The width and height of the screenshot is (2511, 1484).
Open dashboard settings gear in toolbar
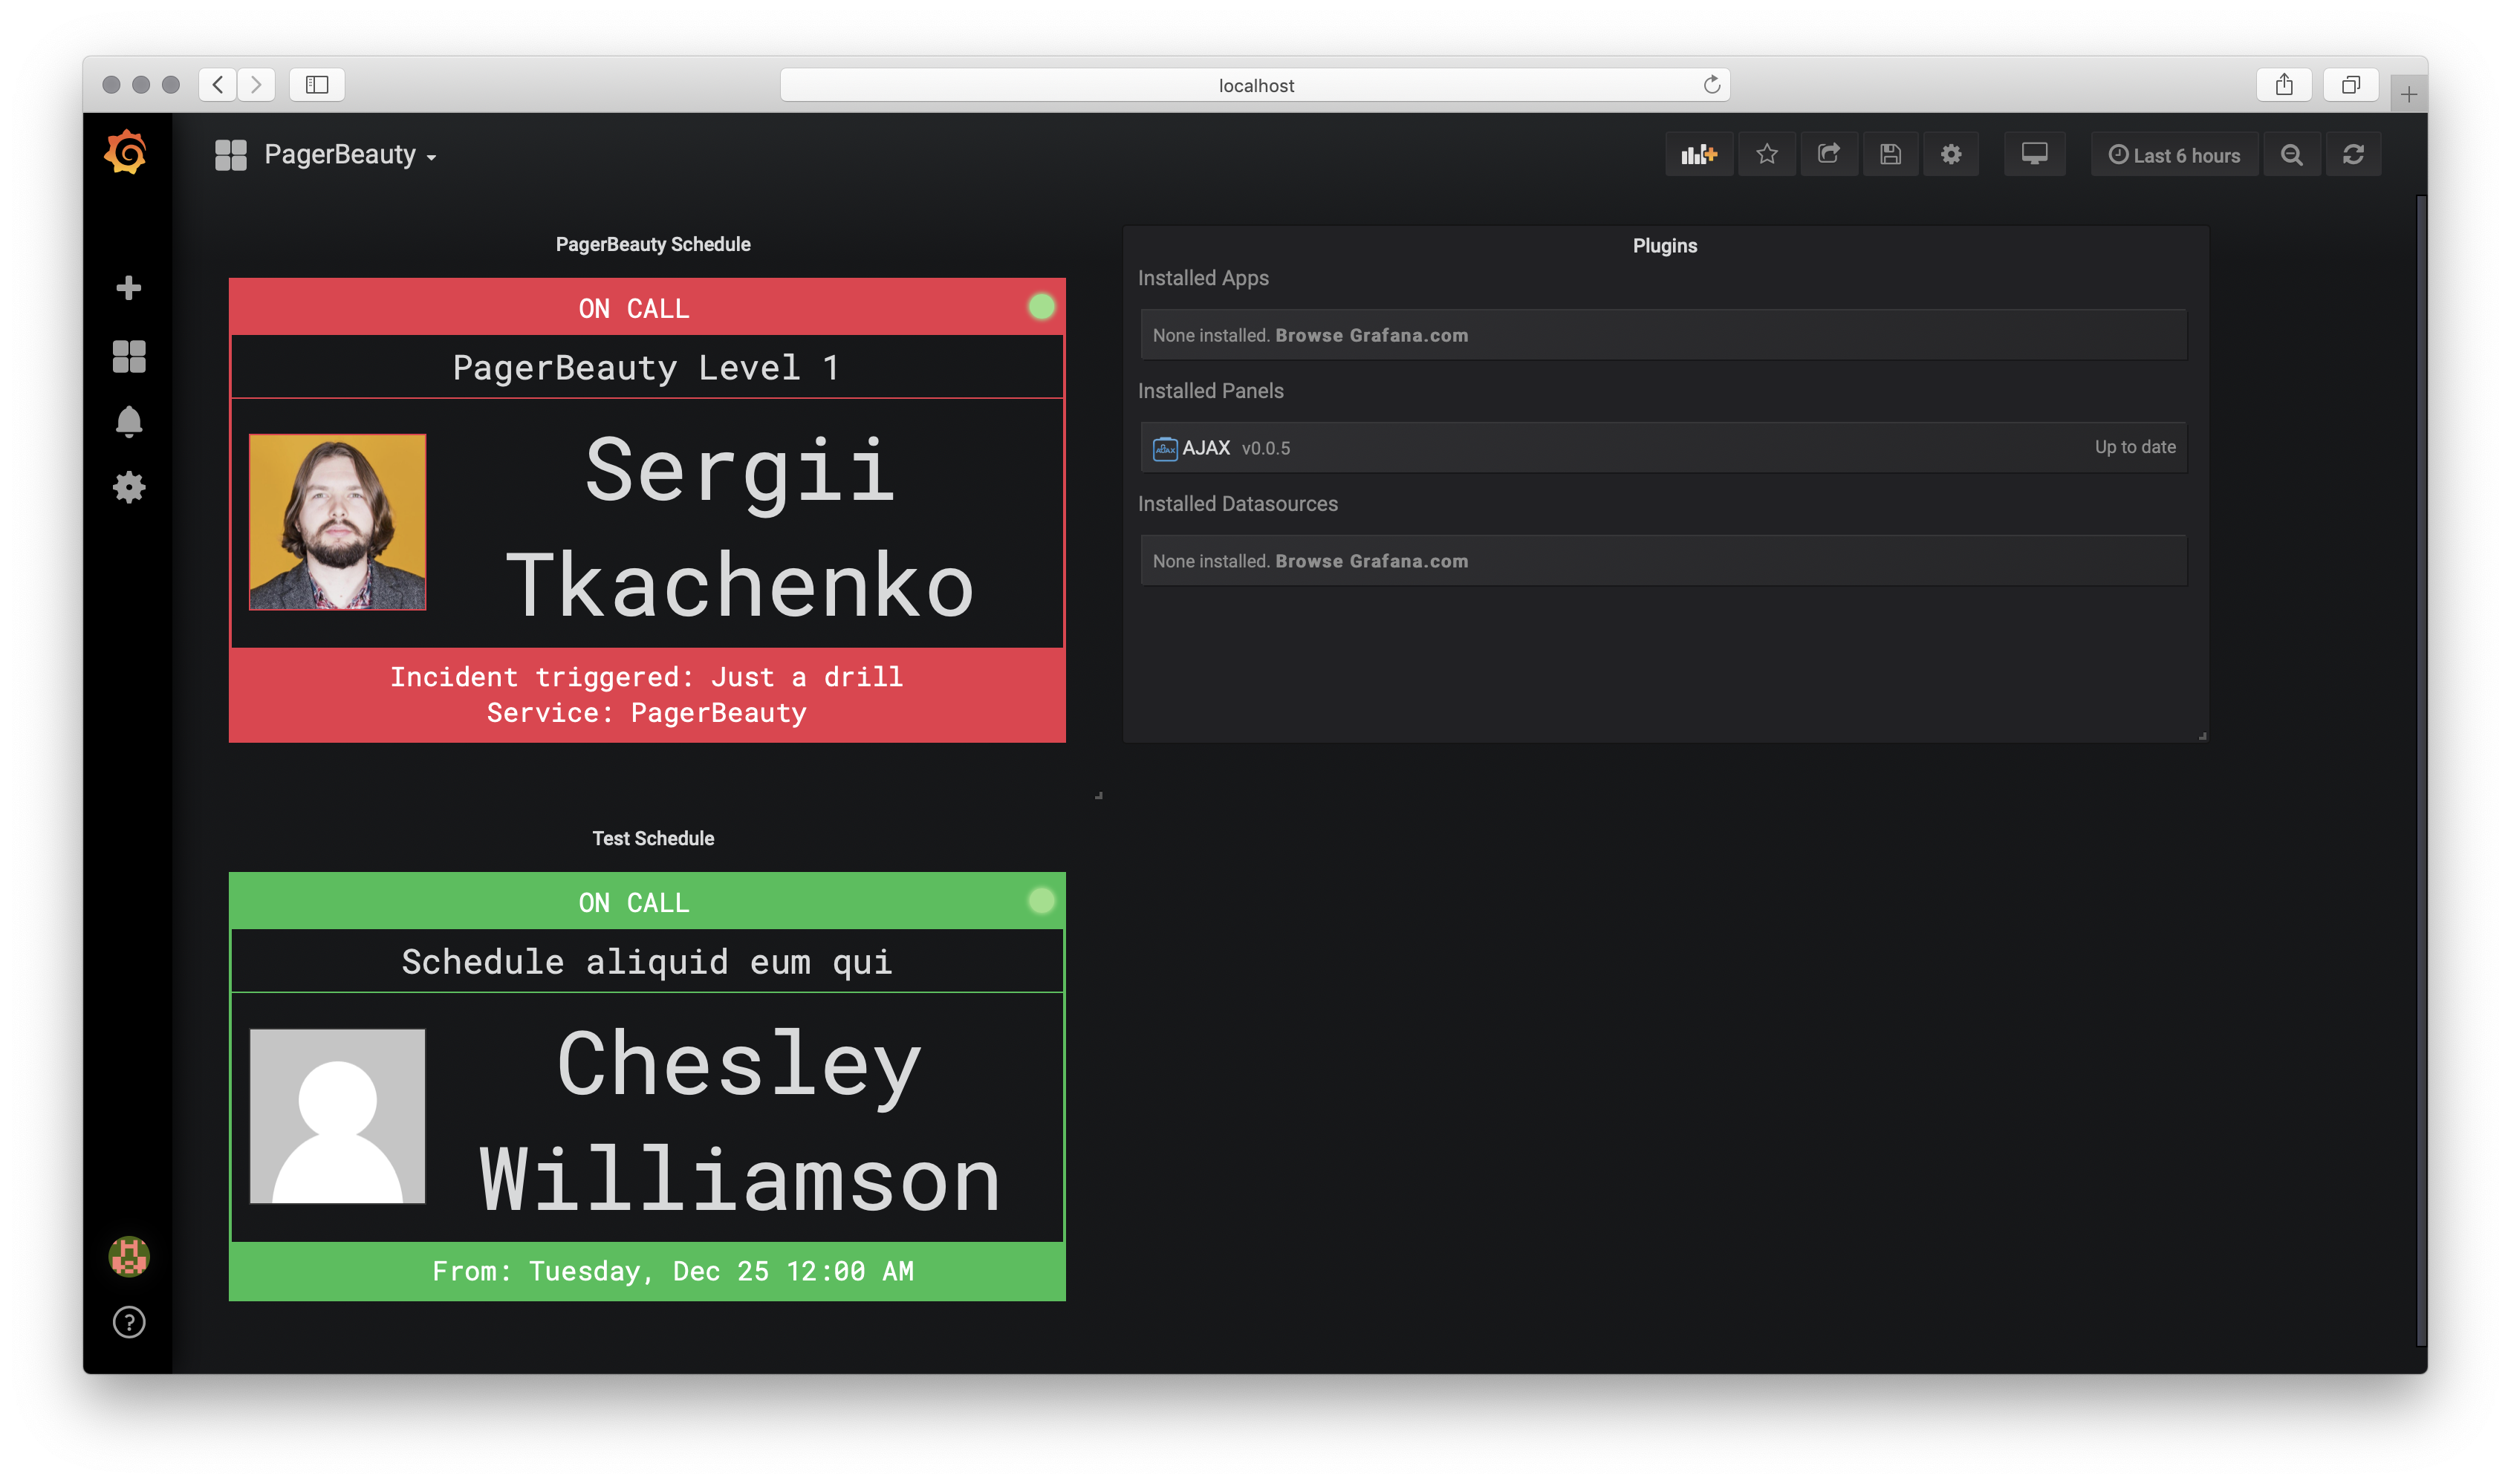(1951, 154)
